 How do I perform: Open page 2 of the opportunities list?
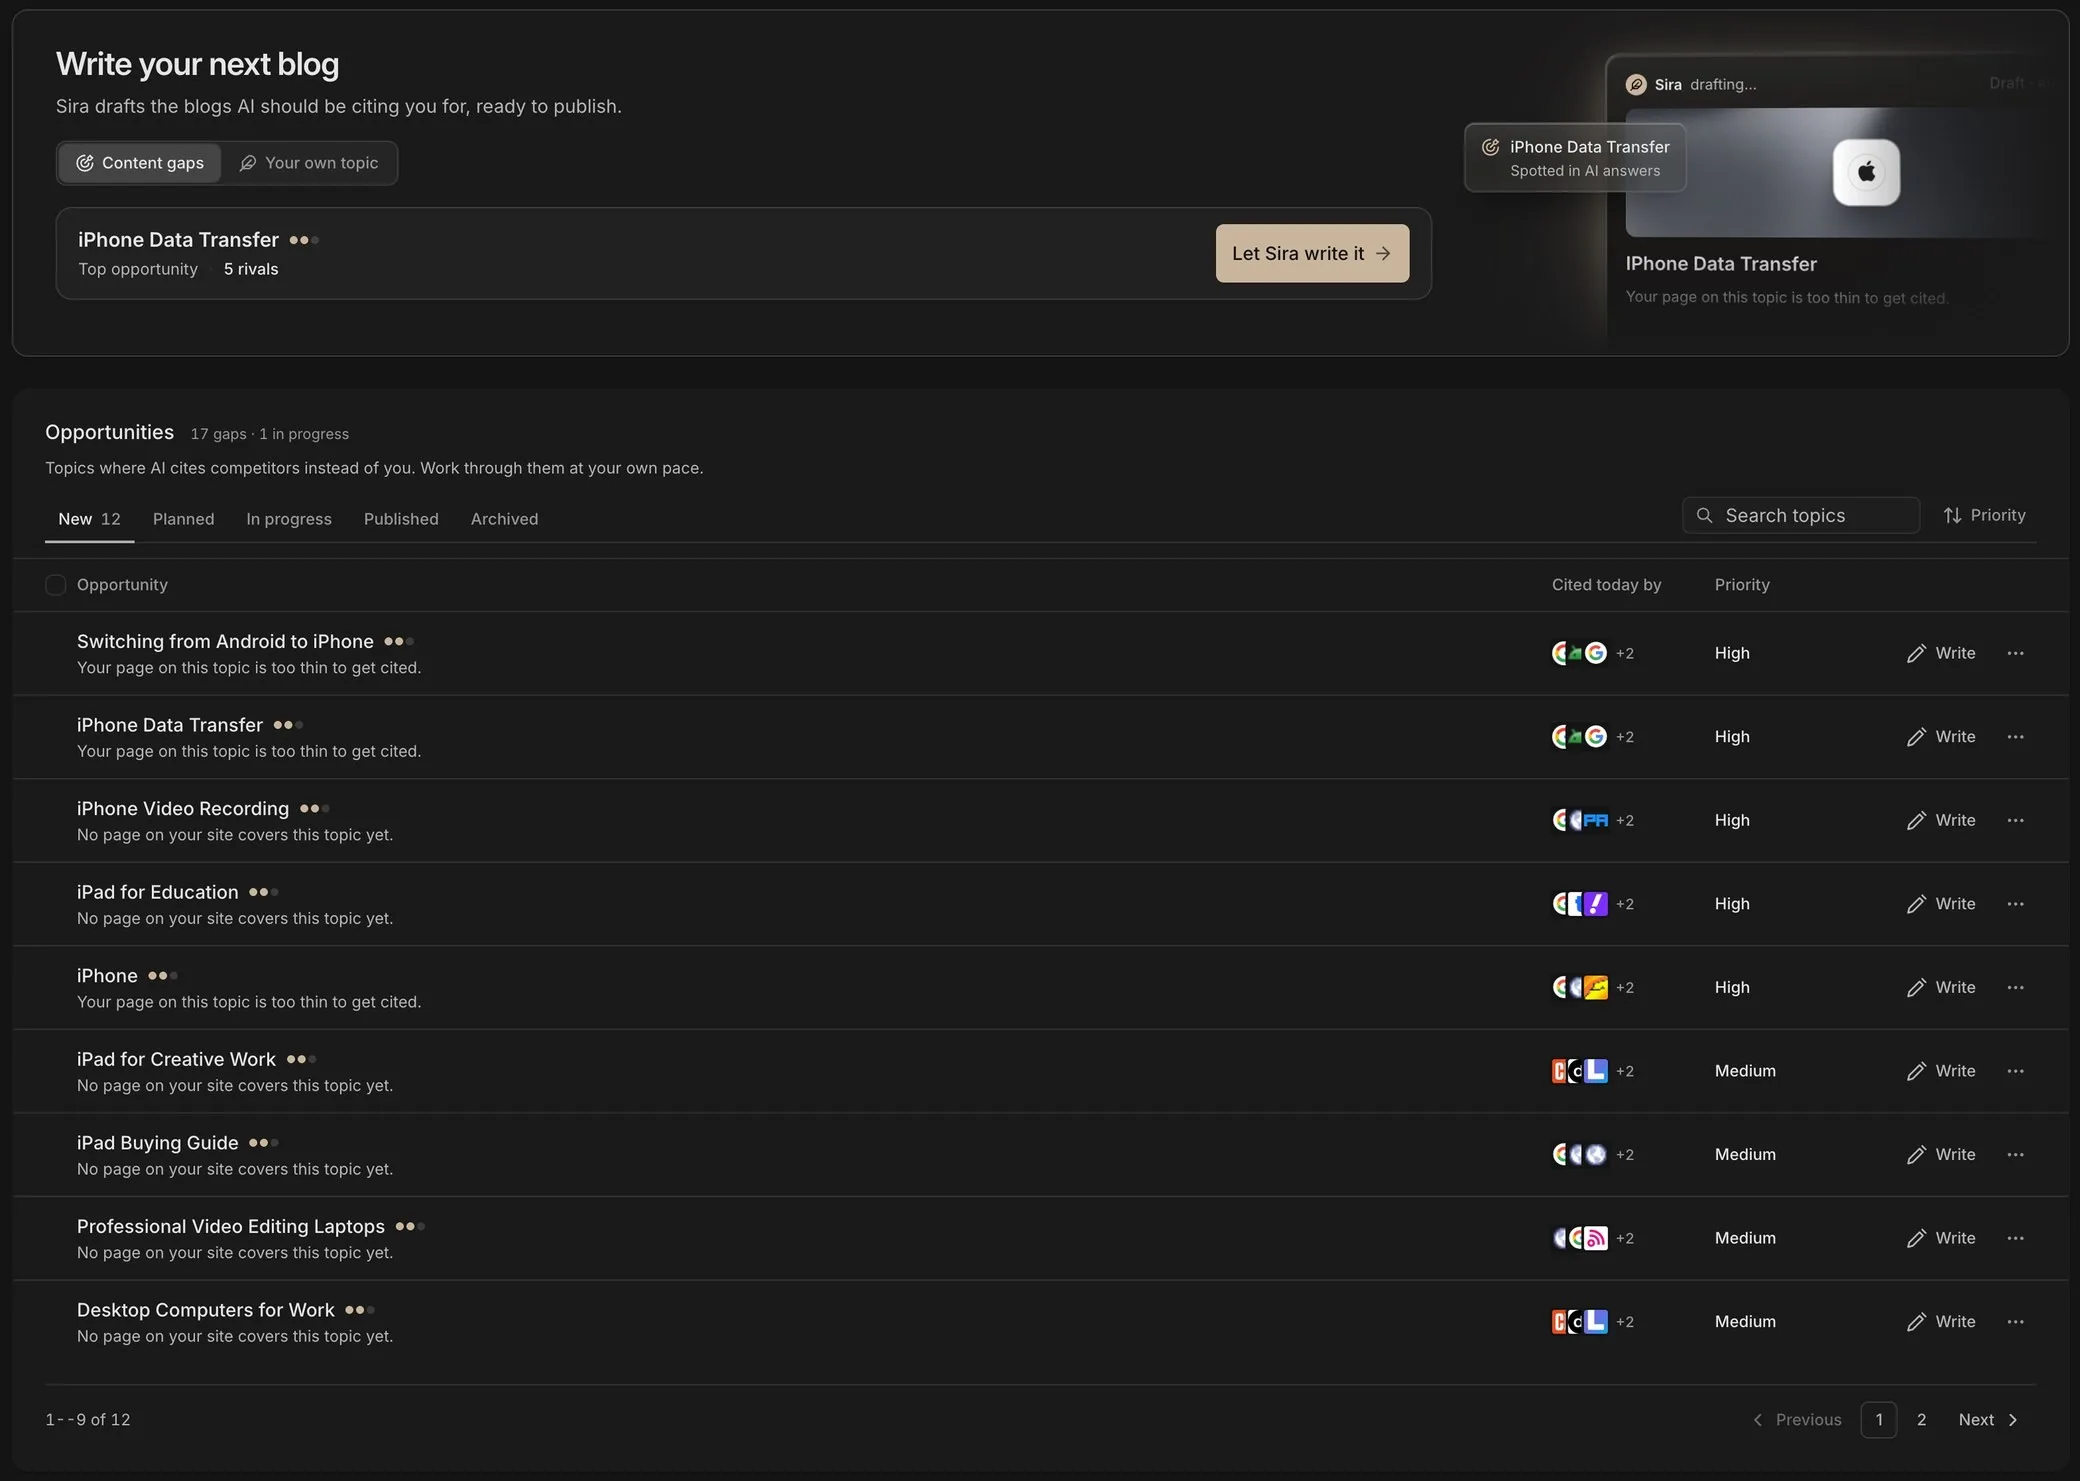click(x=1921, y=1420)
